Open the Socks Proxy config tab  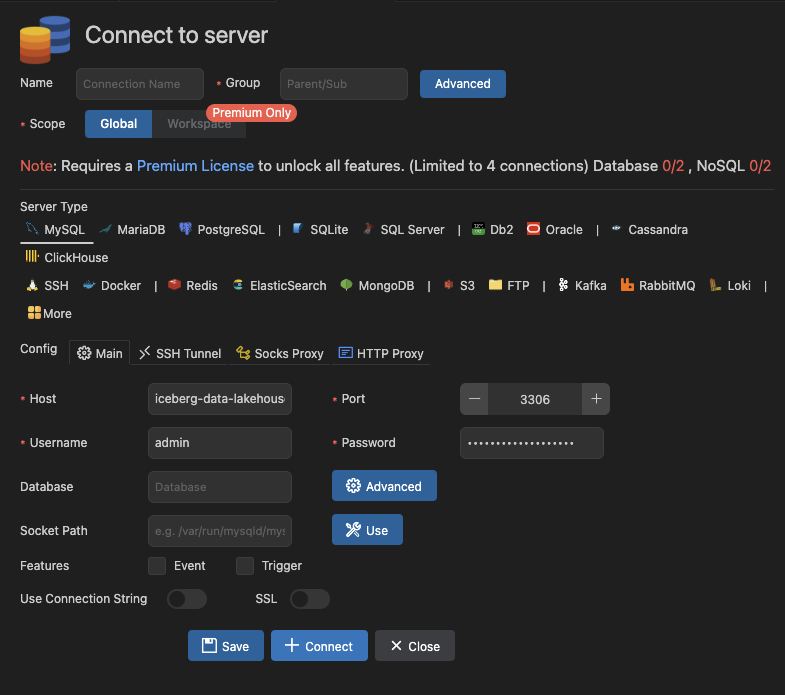click(280, 354)
